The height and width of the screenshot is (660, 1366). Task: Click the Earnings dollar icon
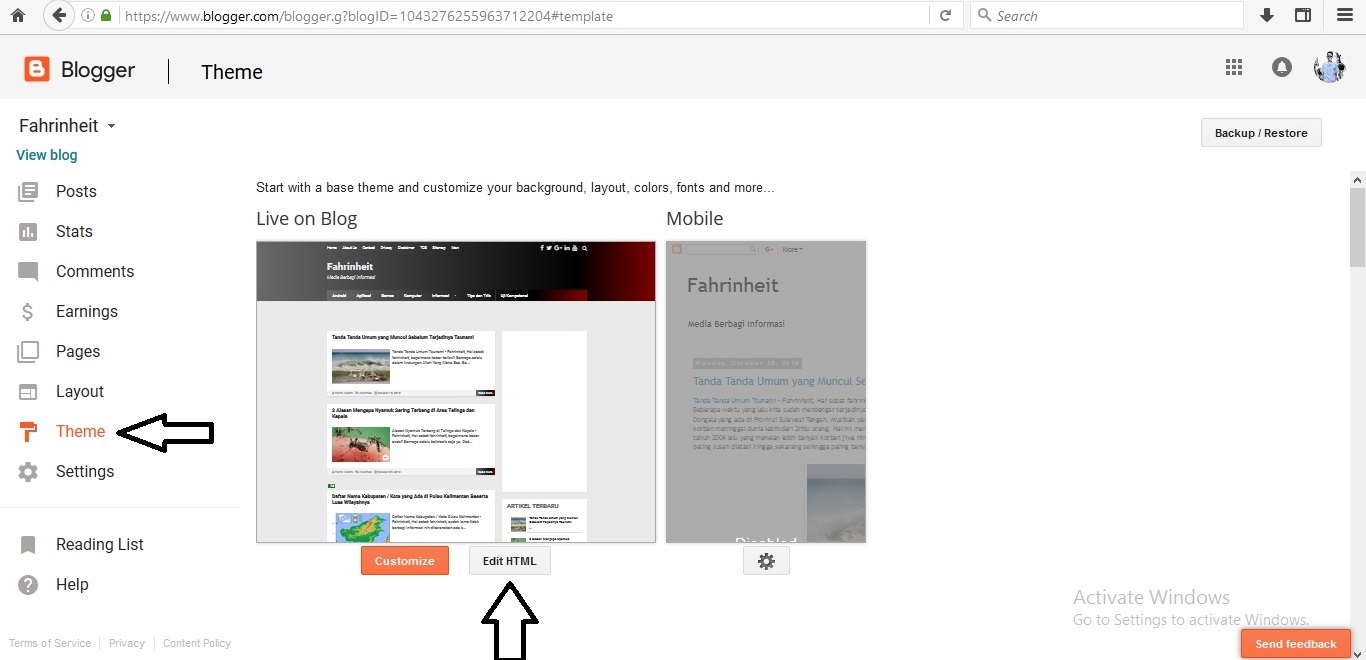28,311
